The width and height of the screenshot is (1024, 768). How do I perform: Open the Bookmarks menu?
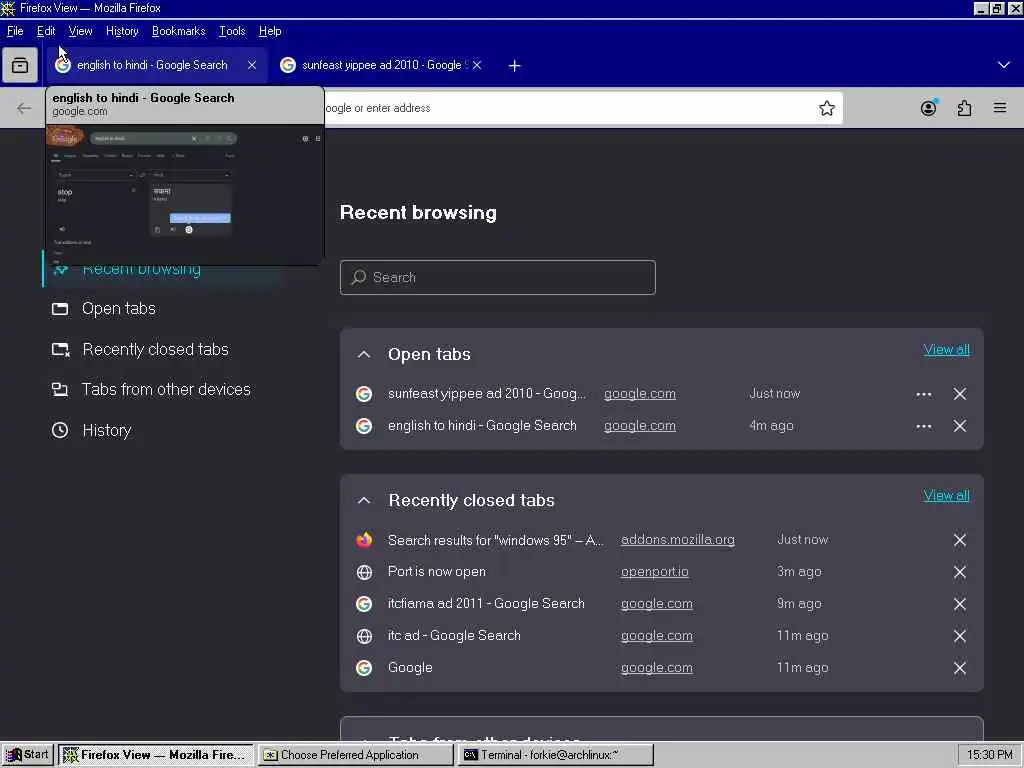point(178,31)
